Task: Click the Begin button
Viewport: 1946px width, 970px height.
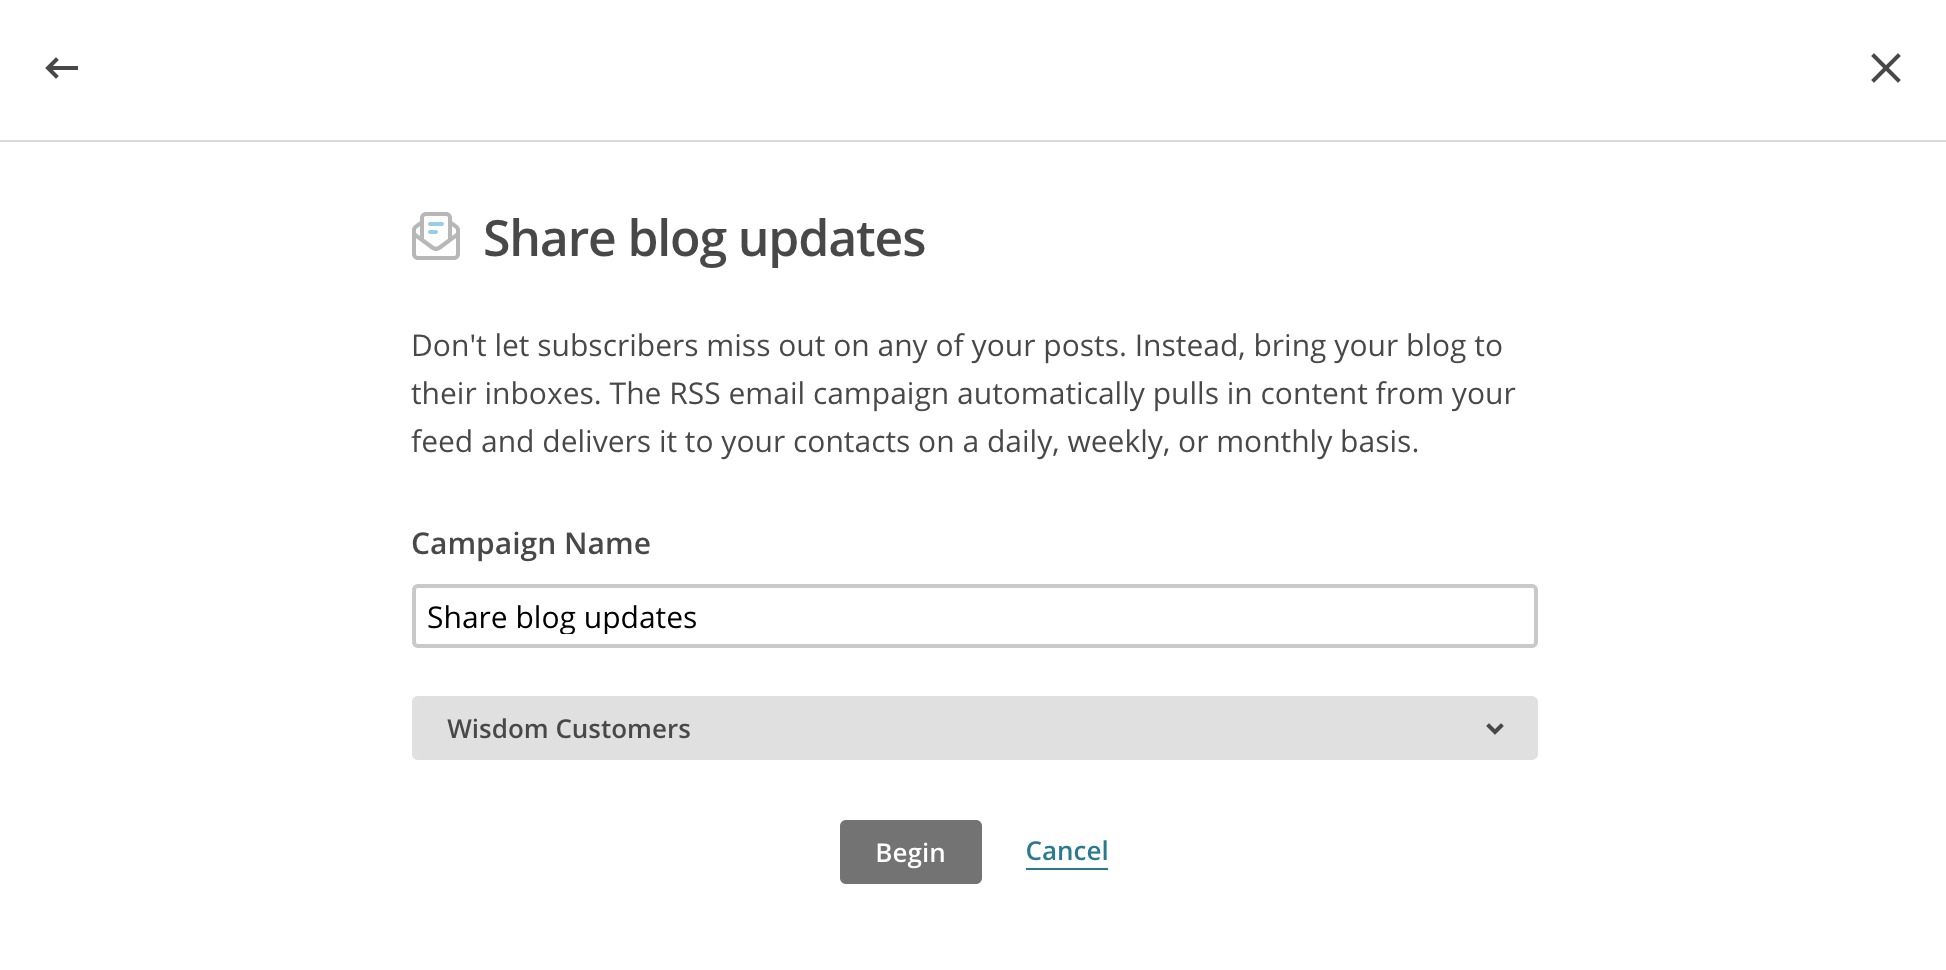Action: (x=910, y=851)
